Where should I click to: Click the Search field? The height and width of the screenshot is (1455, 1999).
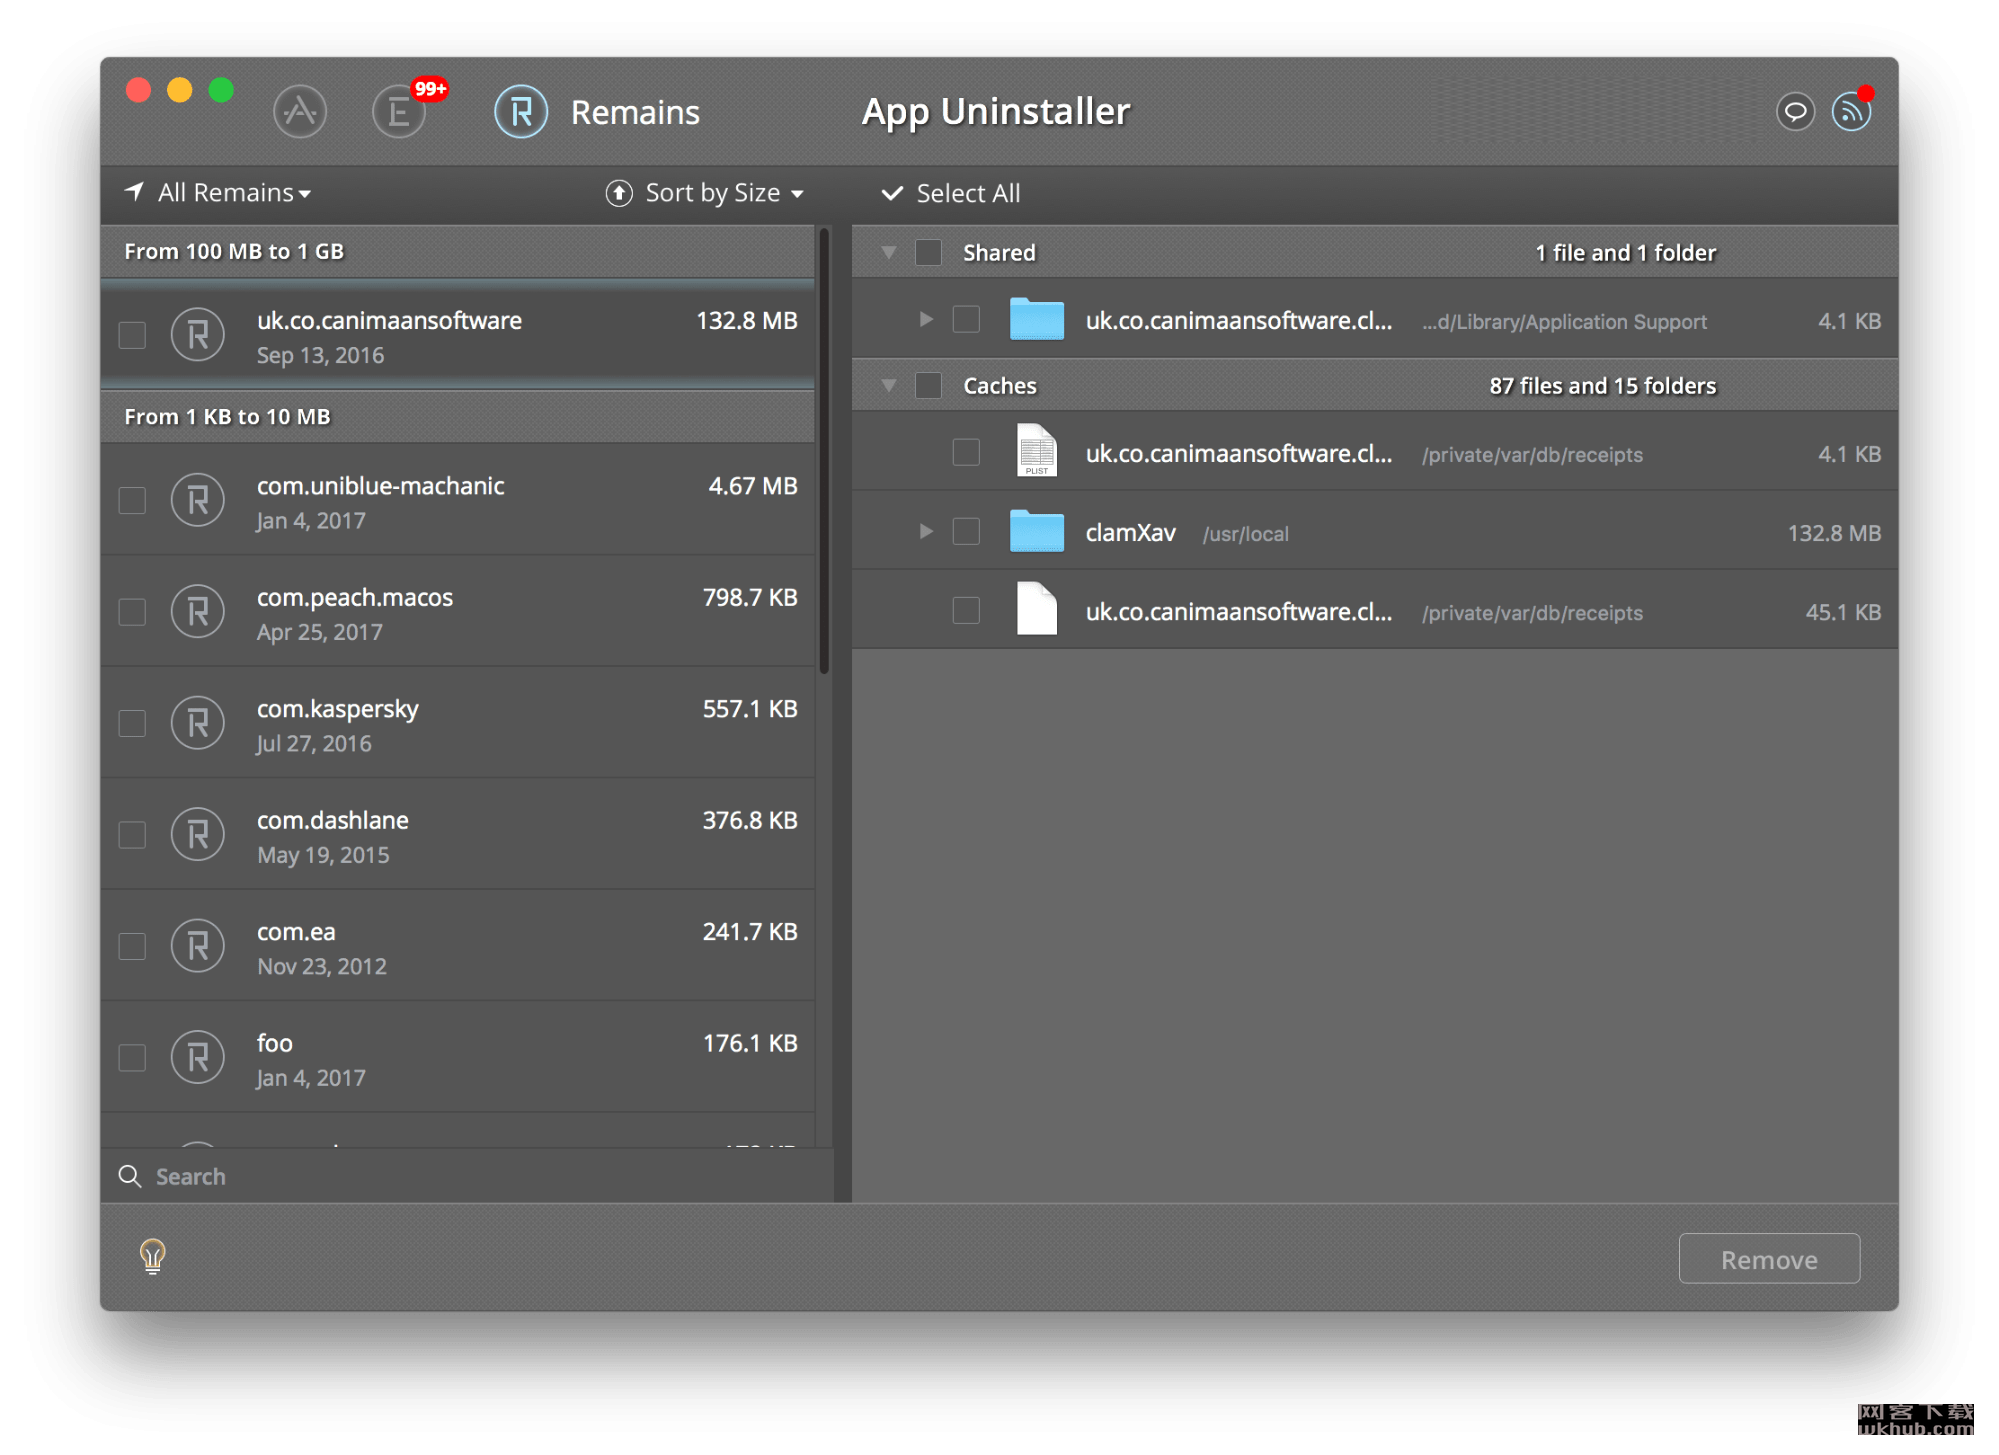coord(467,1176)
